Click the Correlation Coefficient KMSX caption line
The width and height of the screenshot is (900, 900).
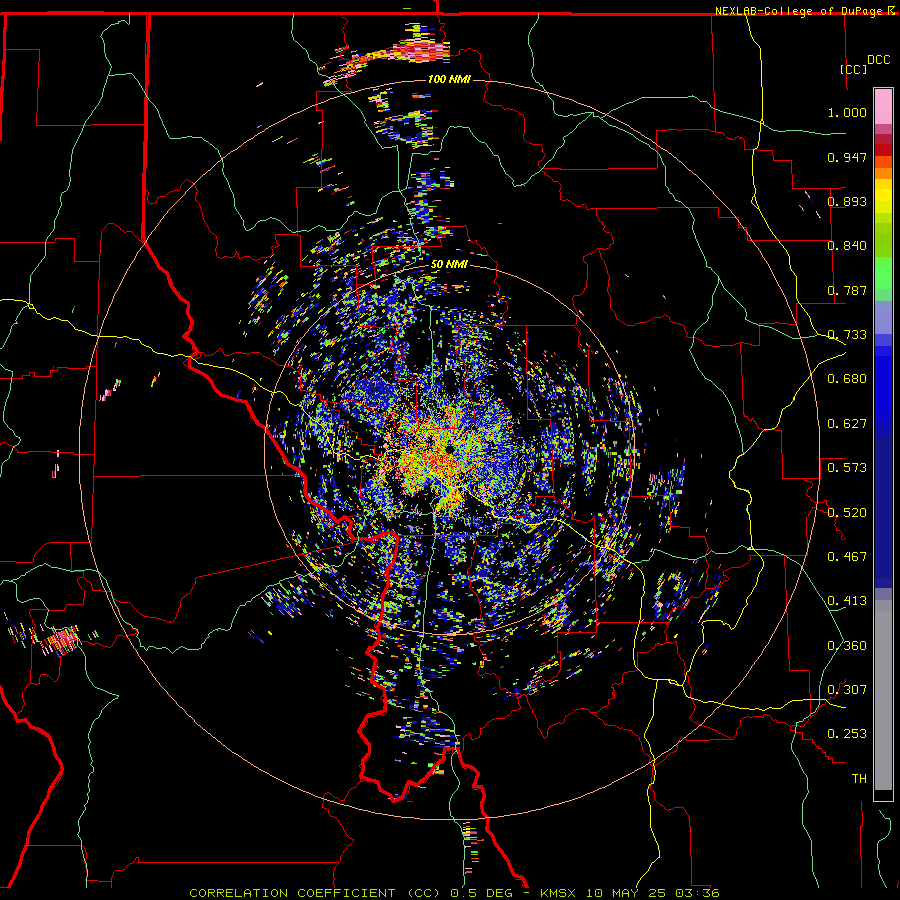pyautogui.click(x=454, y=893)
